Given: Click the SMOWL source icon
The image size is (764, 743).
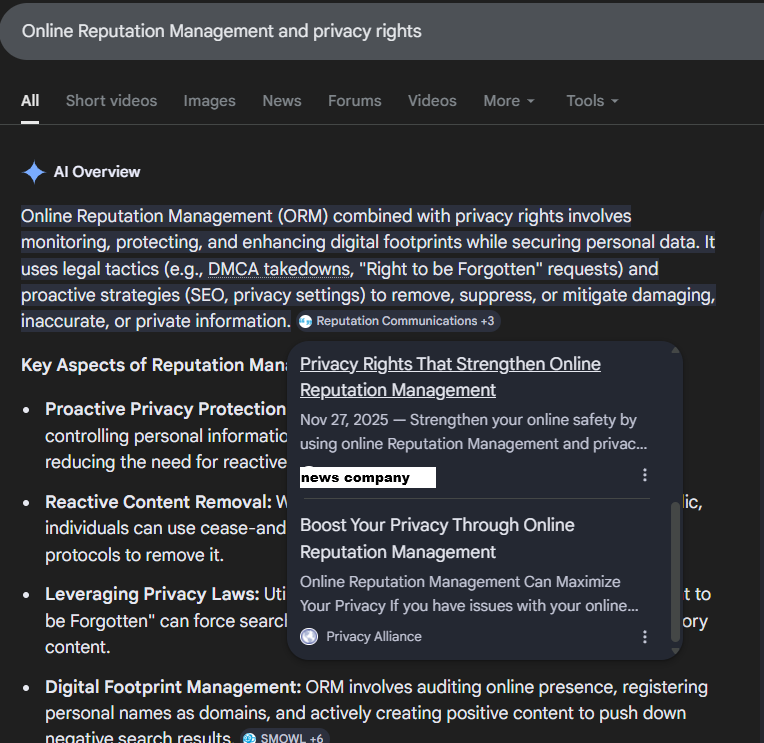Looking at the screenshot, I should pos(250,738).
